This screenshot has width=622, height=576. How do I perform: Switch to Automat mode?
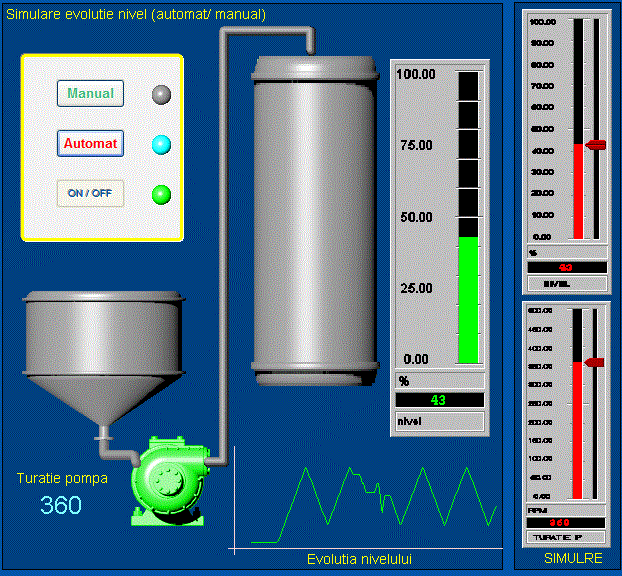[90, 144]
